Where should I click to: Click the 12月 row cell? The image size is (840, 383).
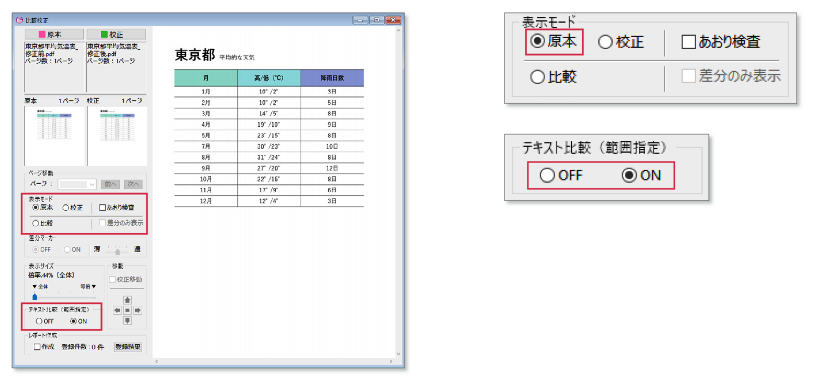206,201
